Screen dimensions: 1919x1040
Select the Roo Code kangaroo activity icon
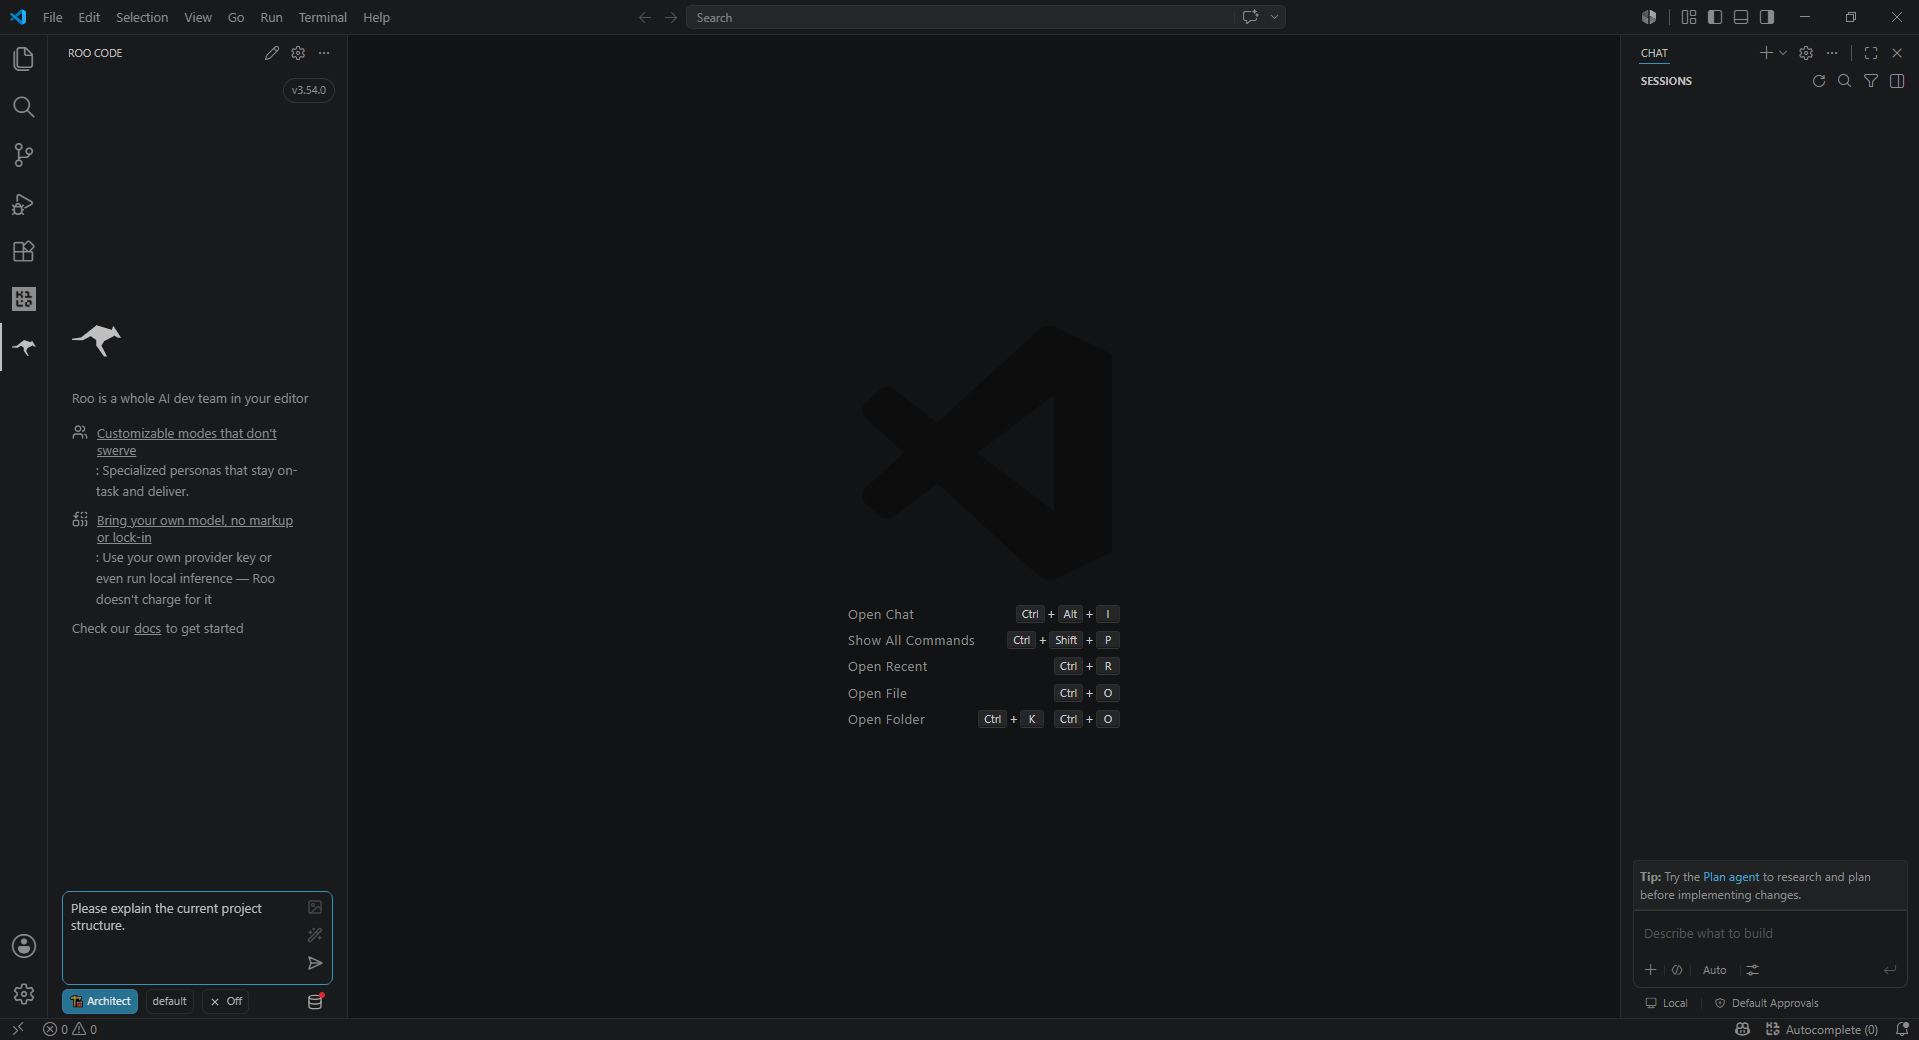click(x=23, y=347)
